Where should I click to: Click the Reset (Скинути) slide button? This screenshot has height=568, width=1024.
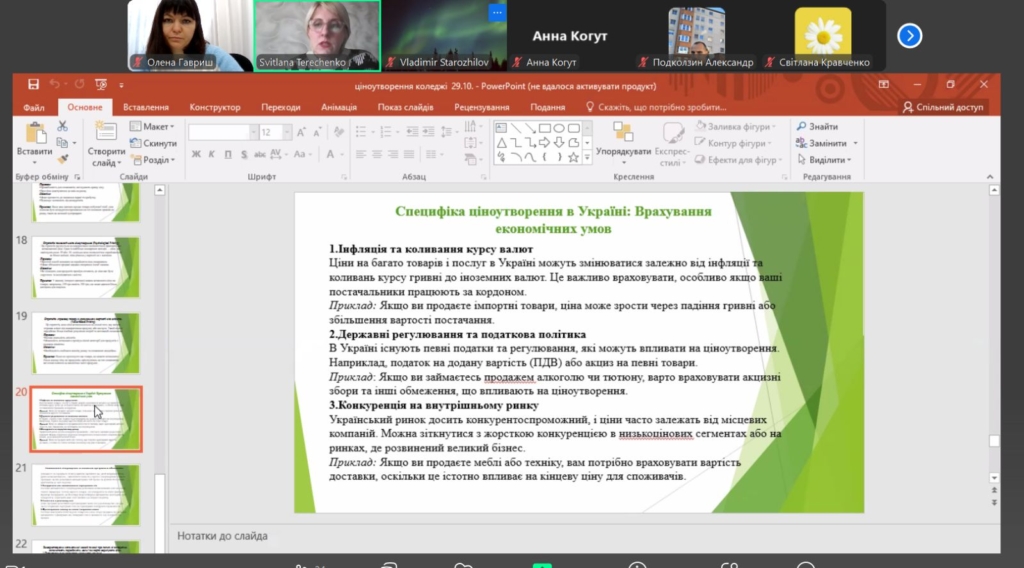(x=153, y=143)
